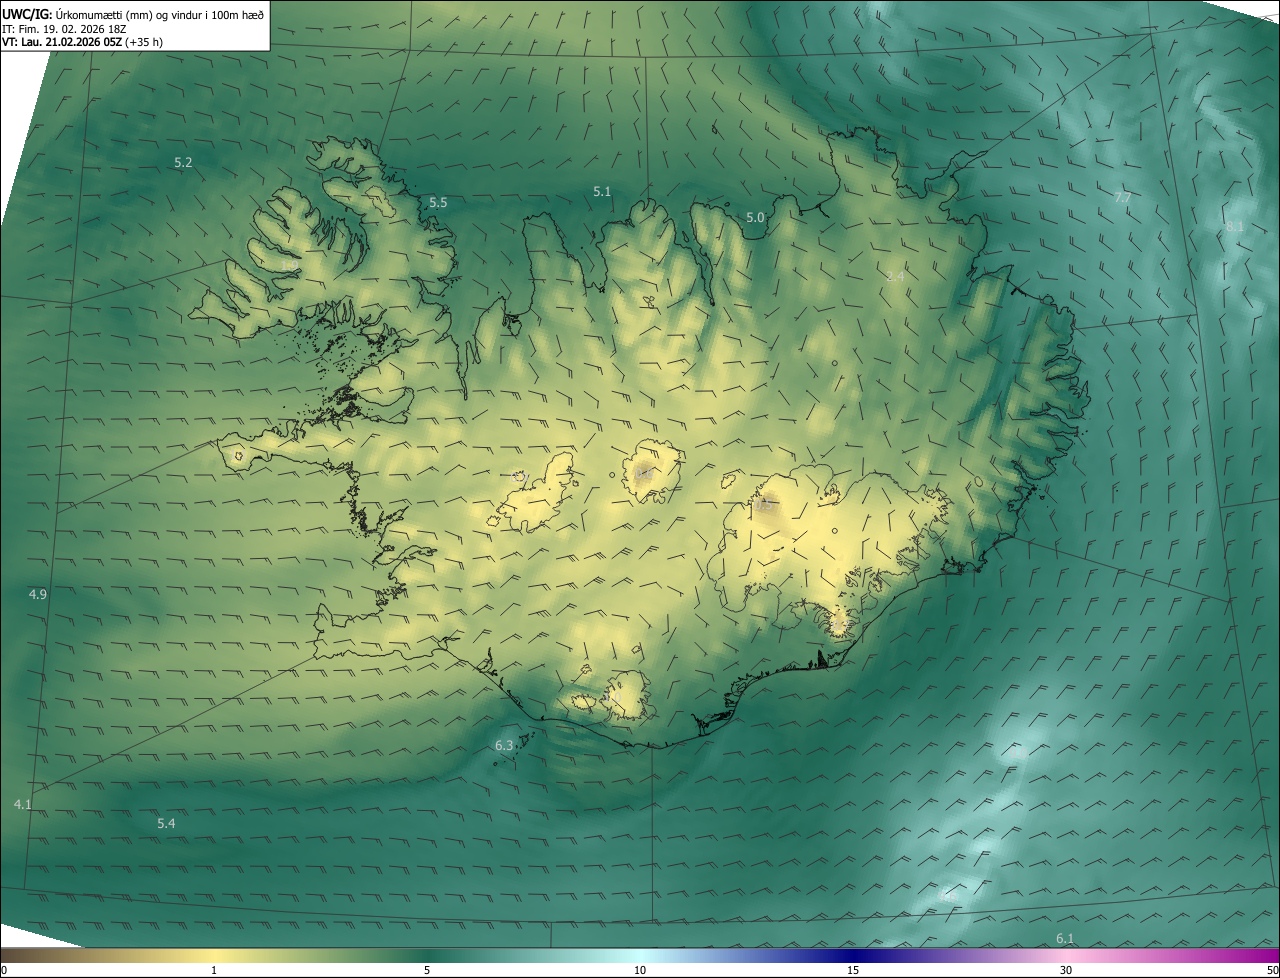Click the "10" tick label on the color scale
The height and width of the screenshot is (978, 1280).
click(640, 970)
